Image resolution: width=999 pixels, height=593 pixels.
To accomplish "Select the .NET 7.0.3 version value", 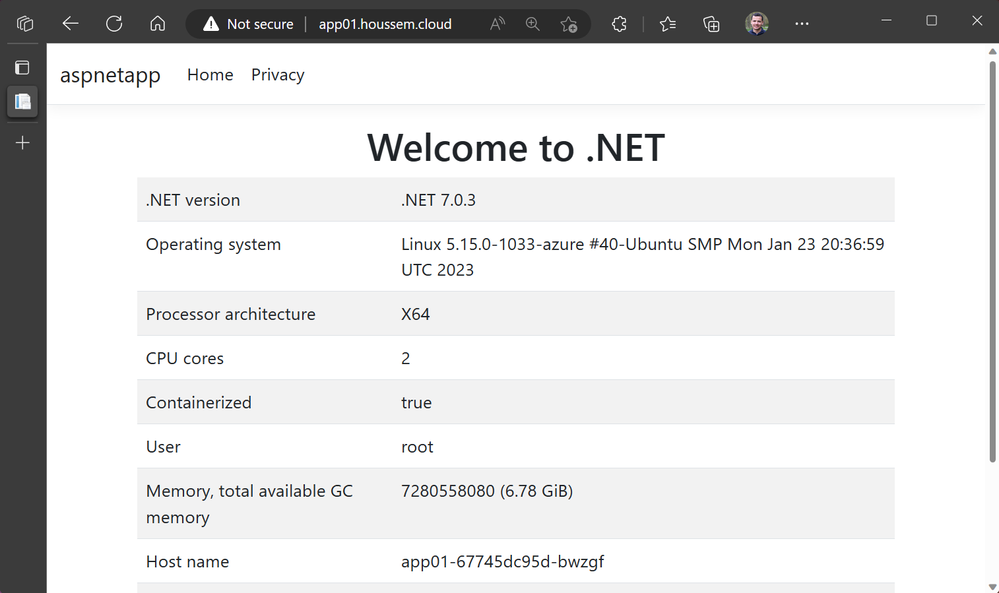I will [x=438, y=200].
